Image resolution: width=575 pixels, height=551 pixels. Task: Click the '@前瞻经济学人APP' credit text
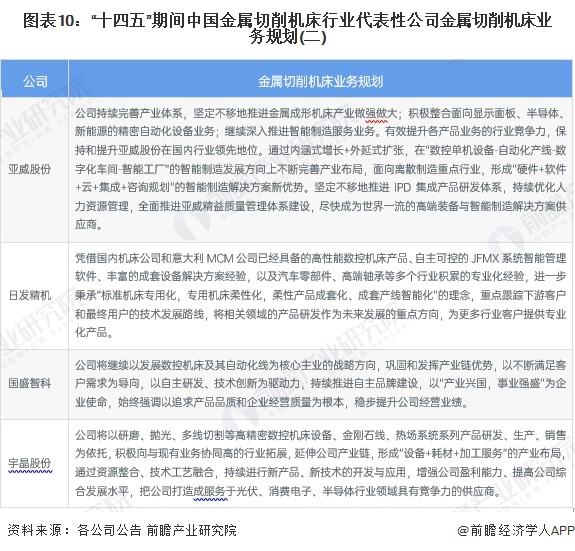516,530
